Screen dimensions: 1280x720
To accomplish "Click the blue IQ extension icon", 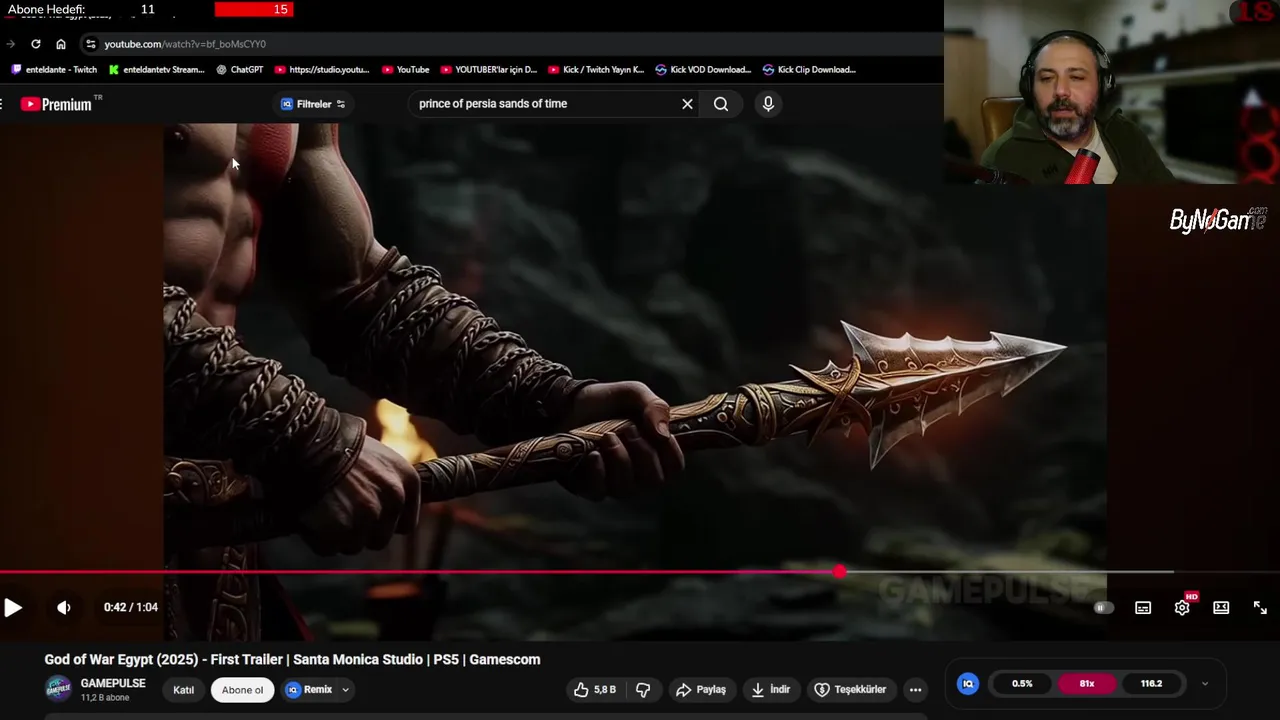I will click(968, 684).
